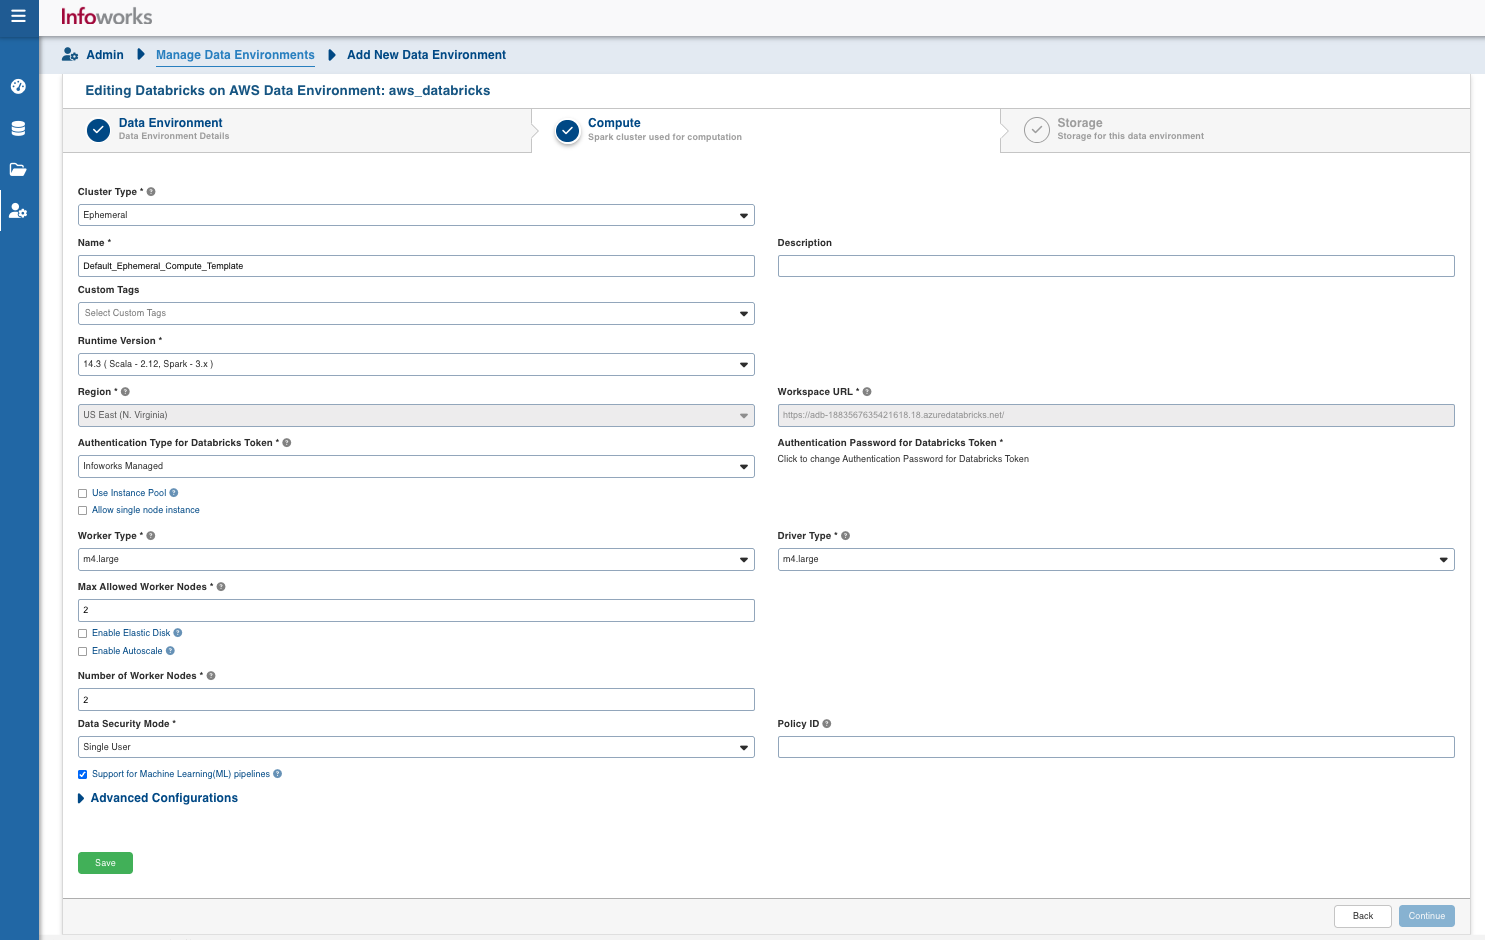This screenshot has width=1485, height=940.
Task: Enable the Use Instance Pool checkbox
Action: 83,493
